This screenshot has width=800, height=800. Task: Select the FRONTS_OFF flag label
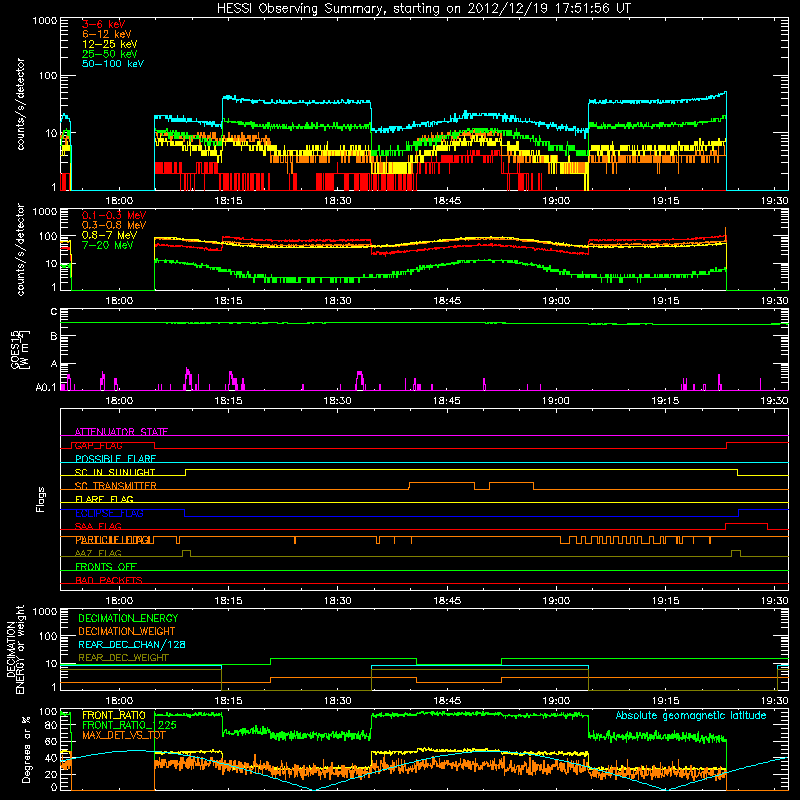point(106,567)
